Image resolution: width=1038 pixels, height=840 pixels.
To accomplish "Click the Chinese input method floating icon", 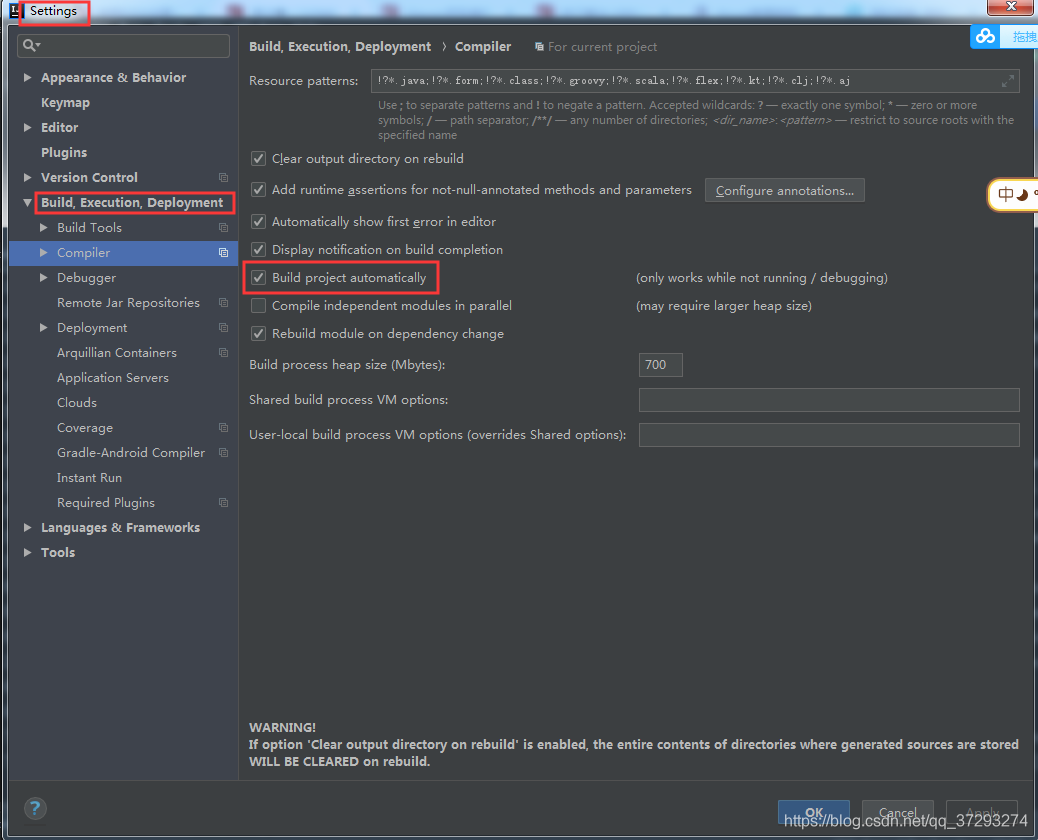I will click(x=1013, y=195).
